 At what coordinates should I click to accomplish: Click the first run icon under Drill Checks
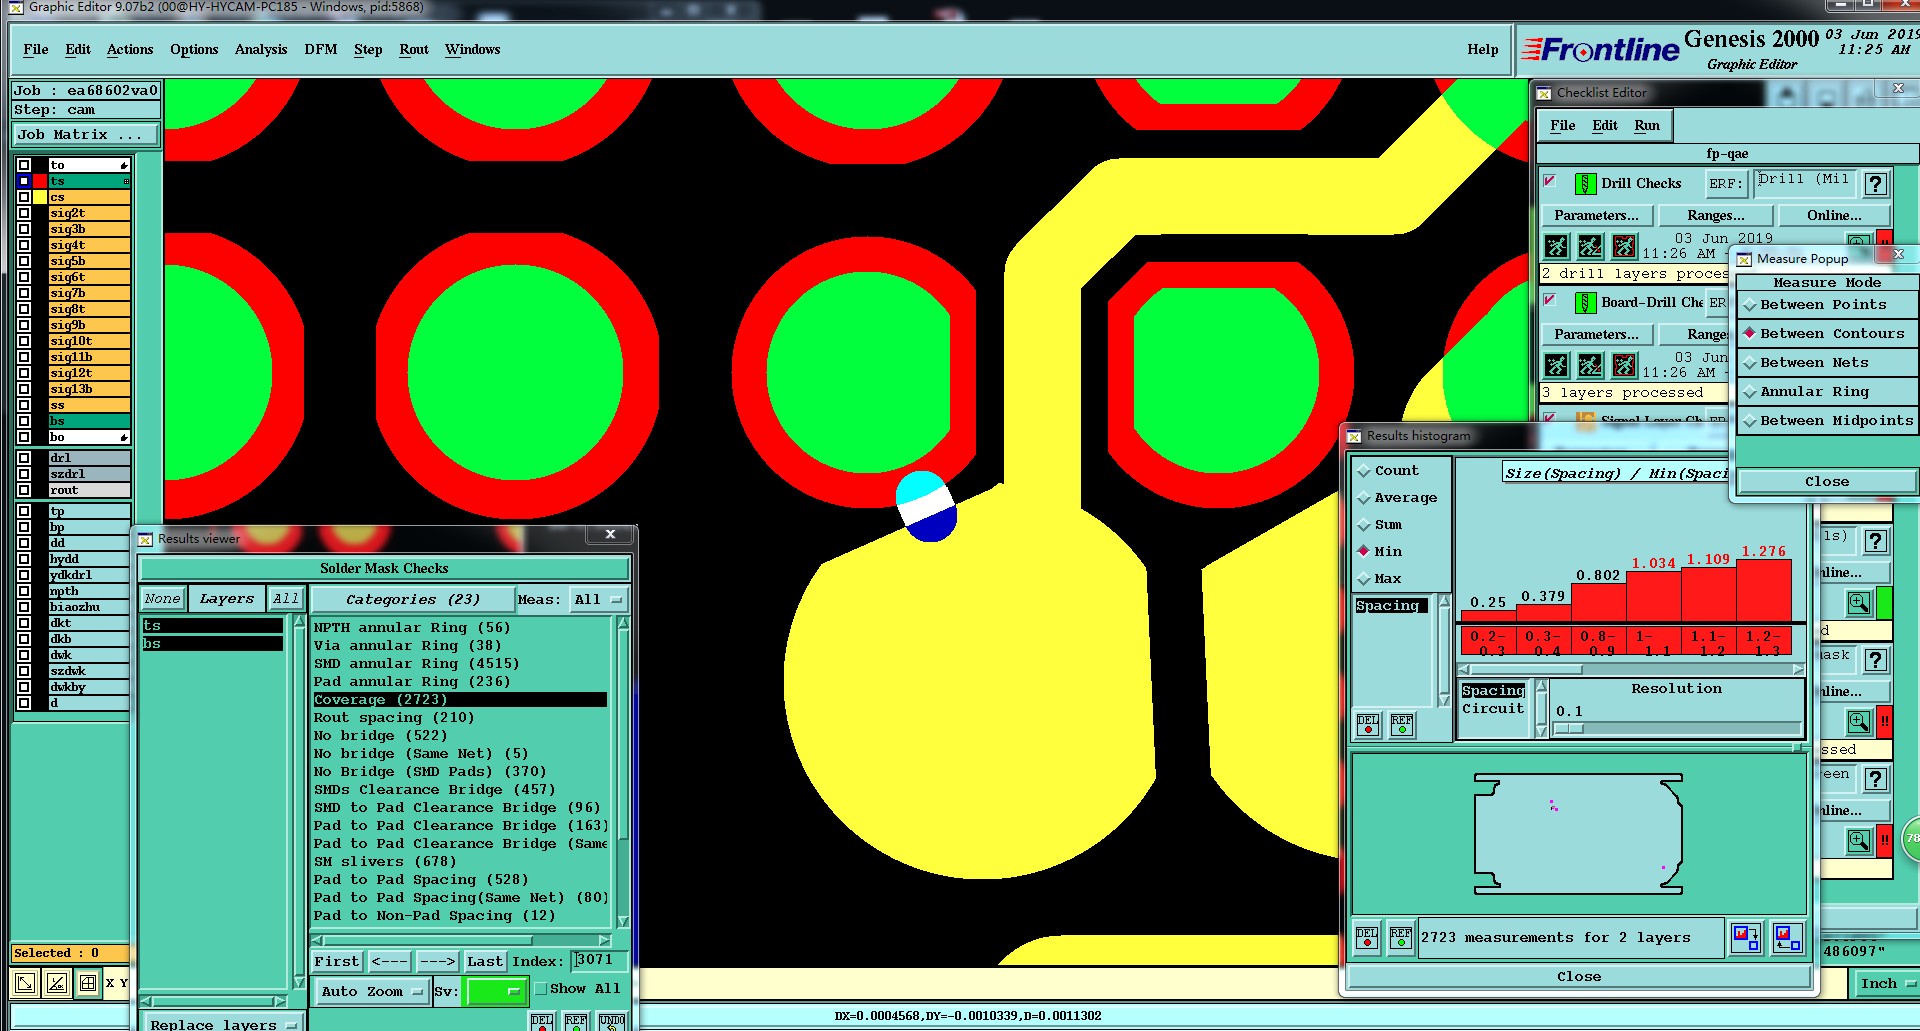pyautogui.click(x=1557, y=246)
